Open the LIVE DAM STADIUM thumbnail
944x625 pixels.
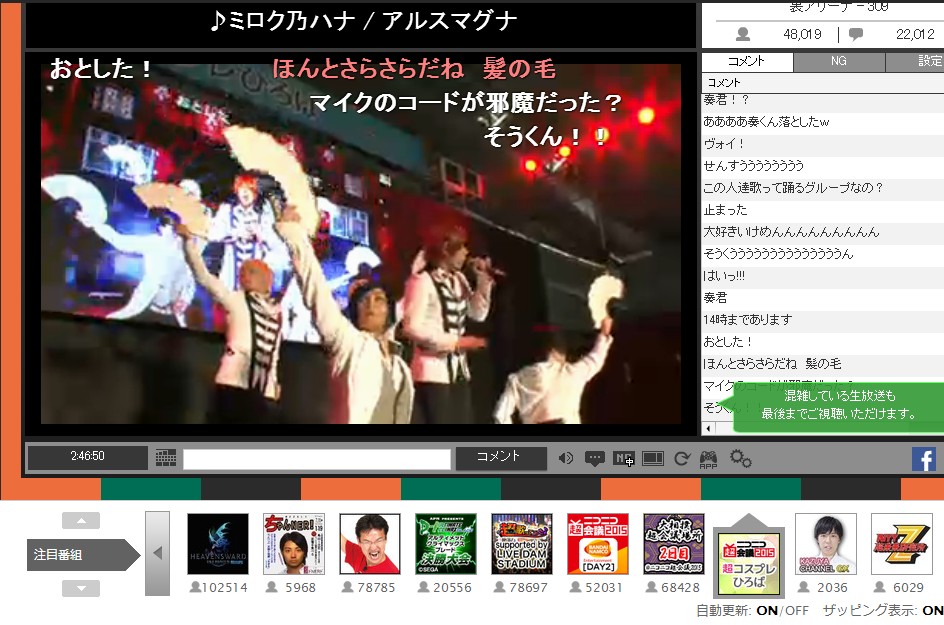(x=522, y=544)
